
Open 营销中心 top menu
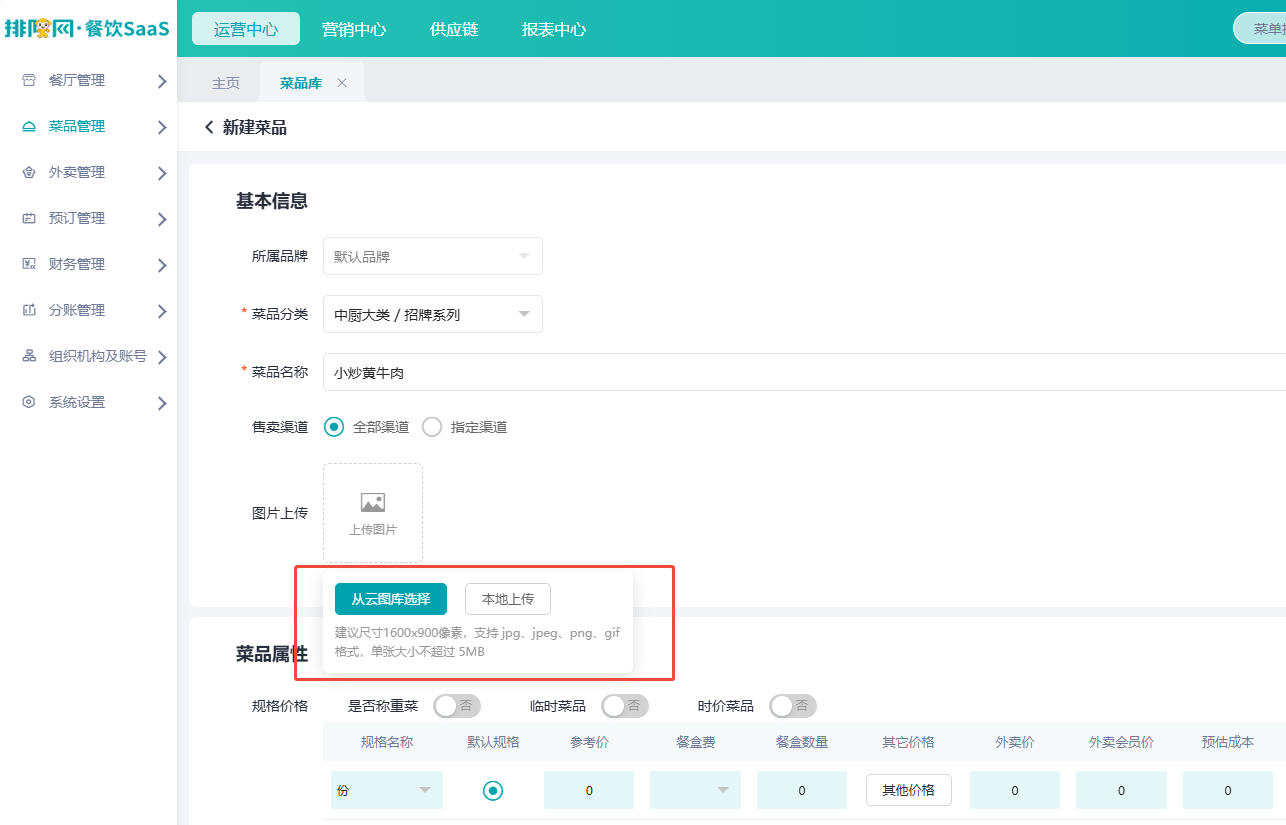[x=354, y=29]
